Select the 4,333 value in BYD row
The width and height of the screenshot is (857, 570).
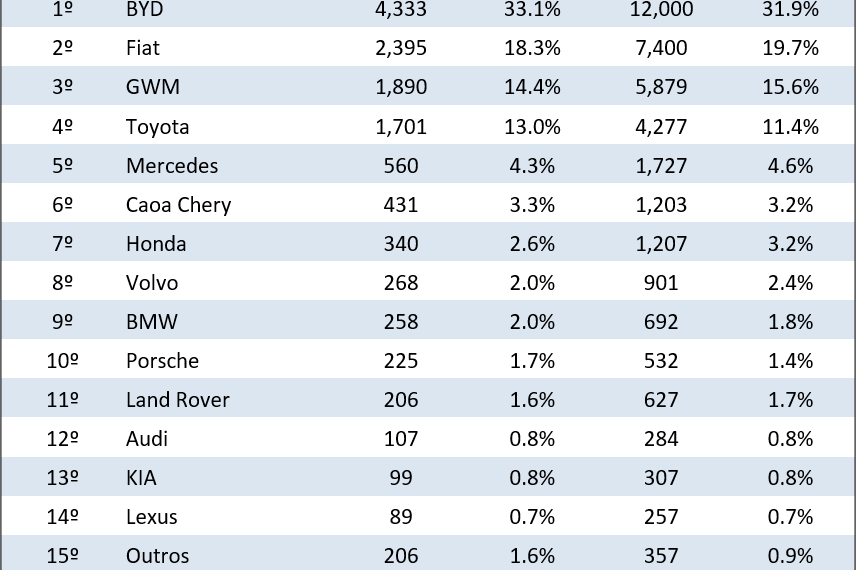pos(401,9)
